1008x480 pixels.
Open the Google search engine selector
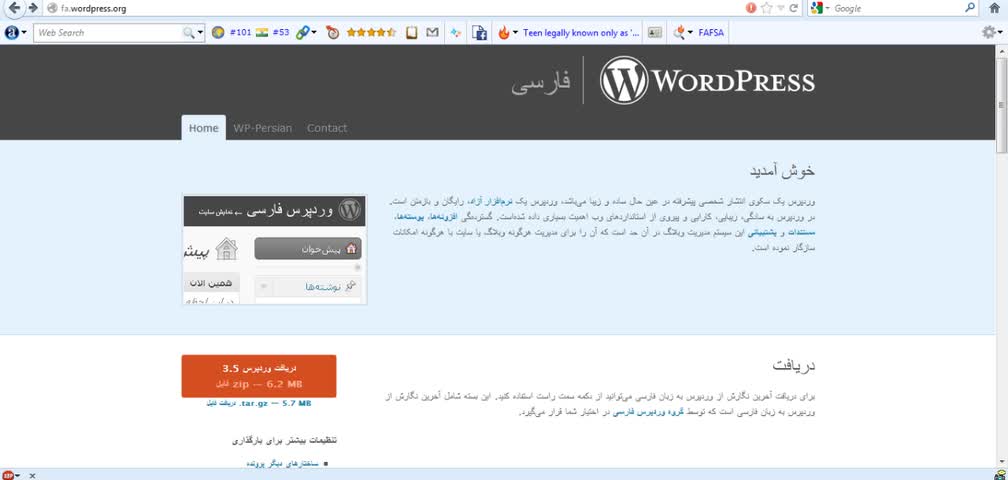[x=820, y=8]
